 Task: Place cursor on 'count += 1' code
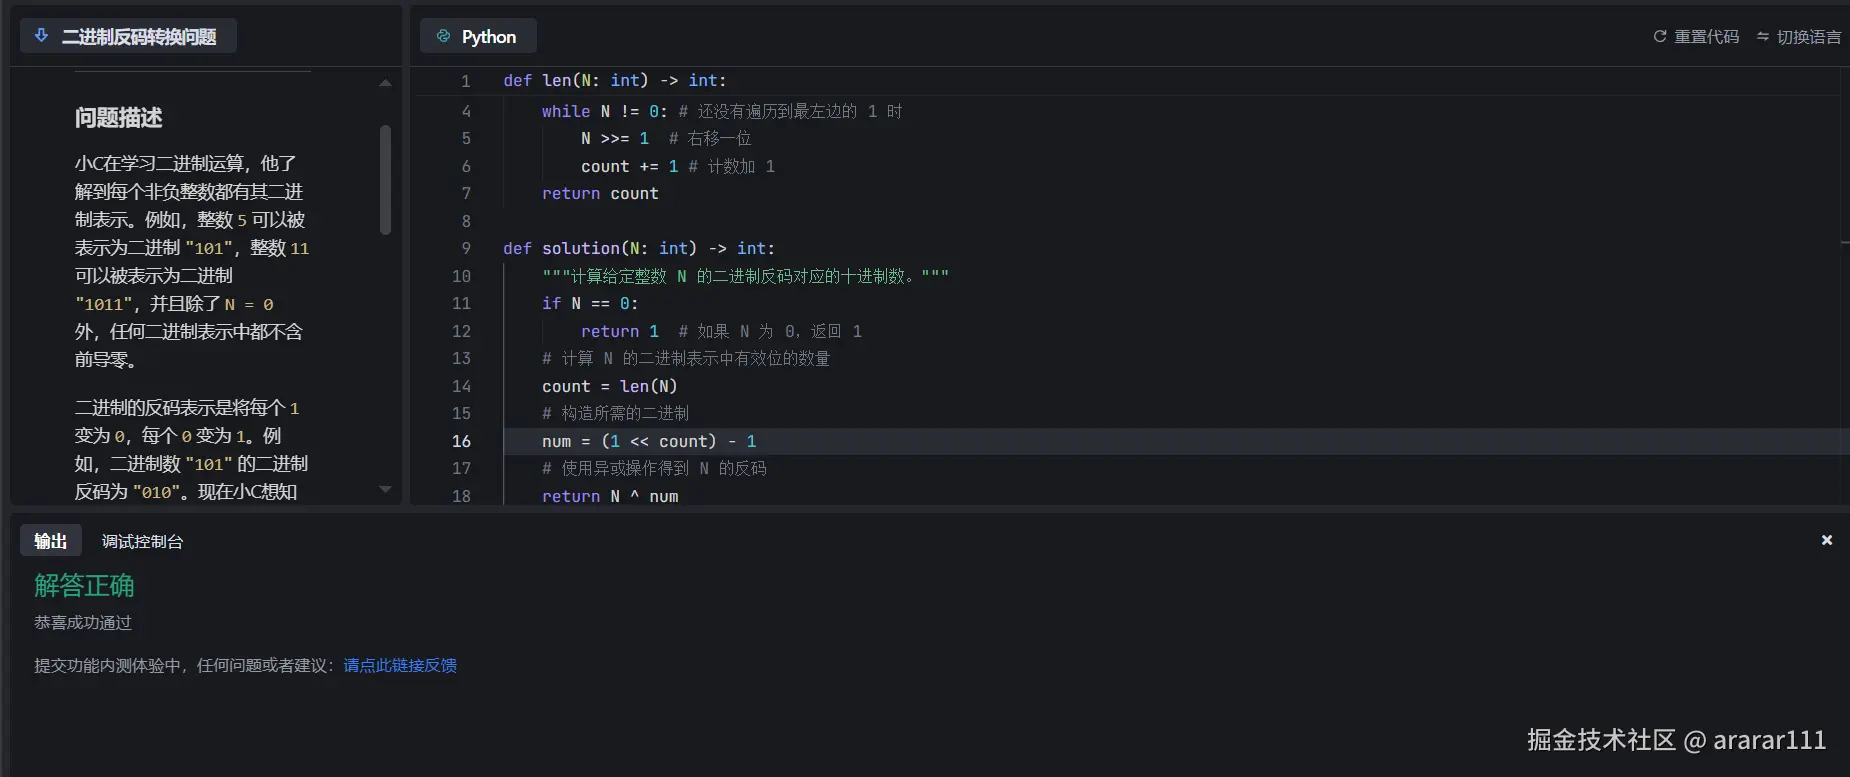click(630, 166)
